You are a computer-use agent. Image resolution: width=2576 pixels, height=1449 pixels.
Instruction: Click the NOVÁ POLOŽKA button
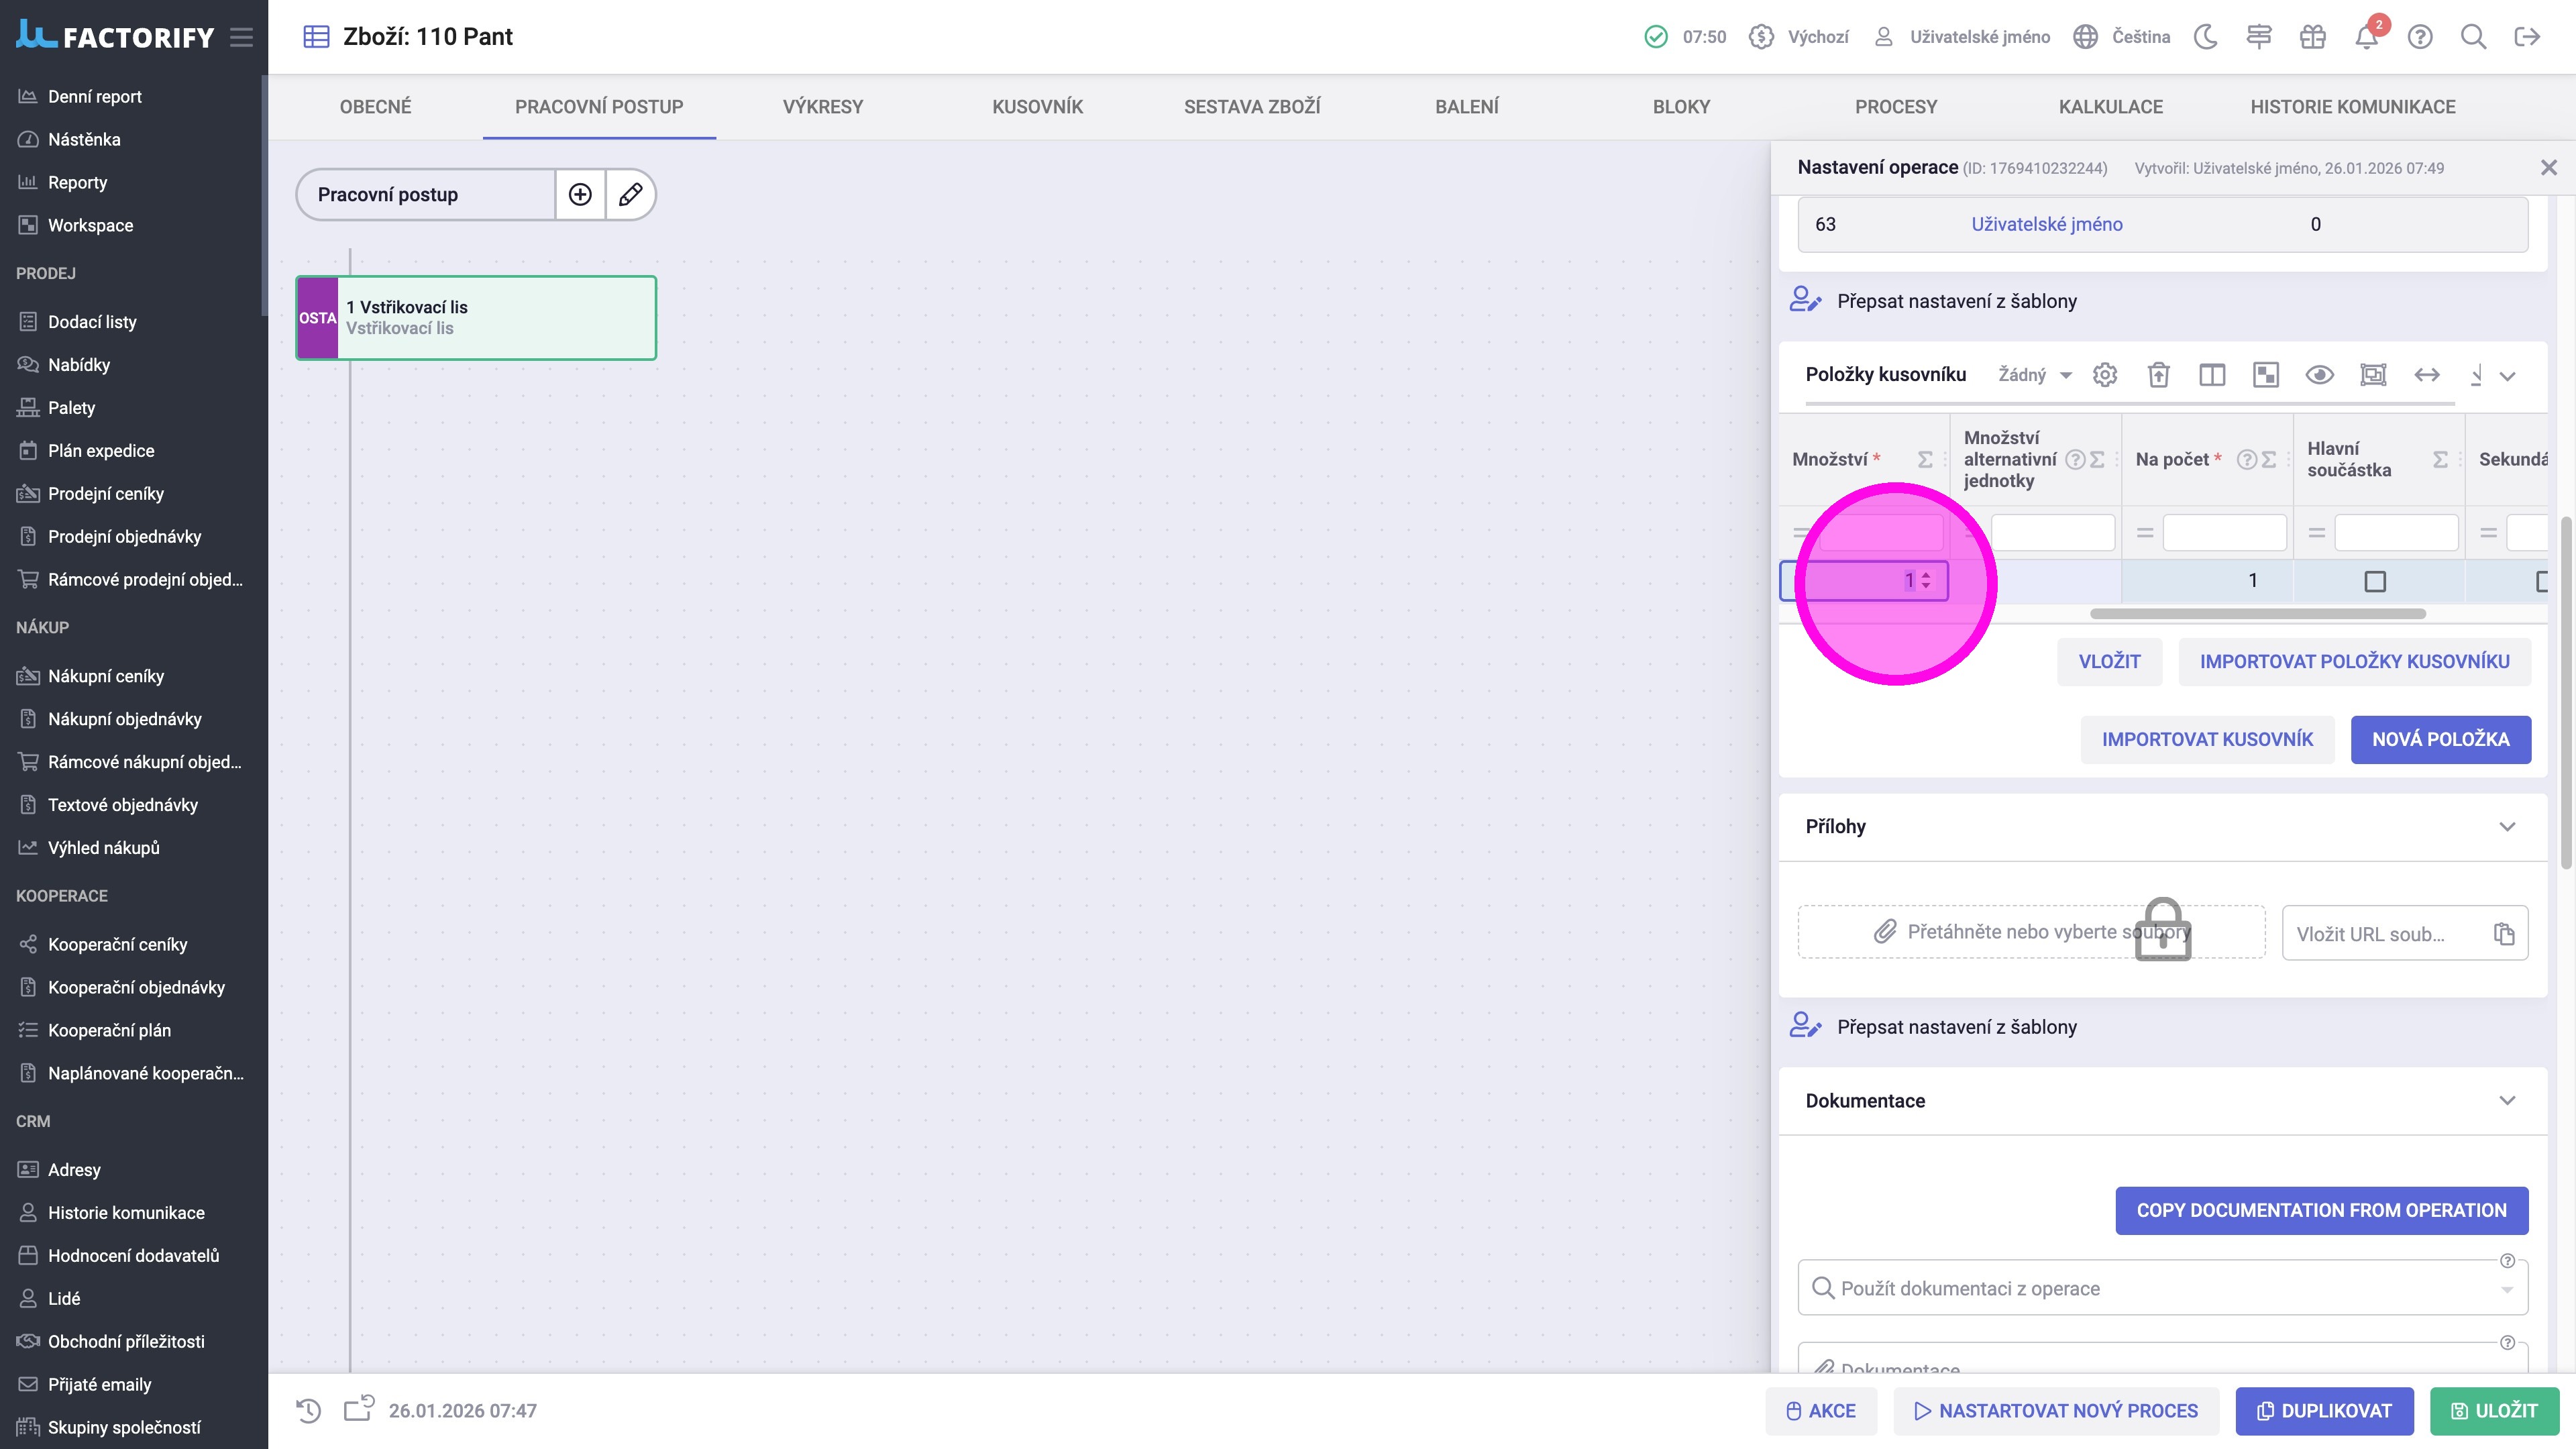coord(2440,739)
